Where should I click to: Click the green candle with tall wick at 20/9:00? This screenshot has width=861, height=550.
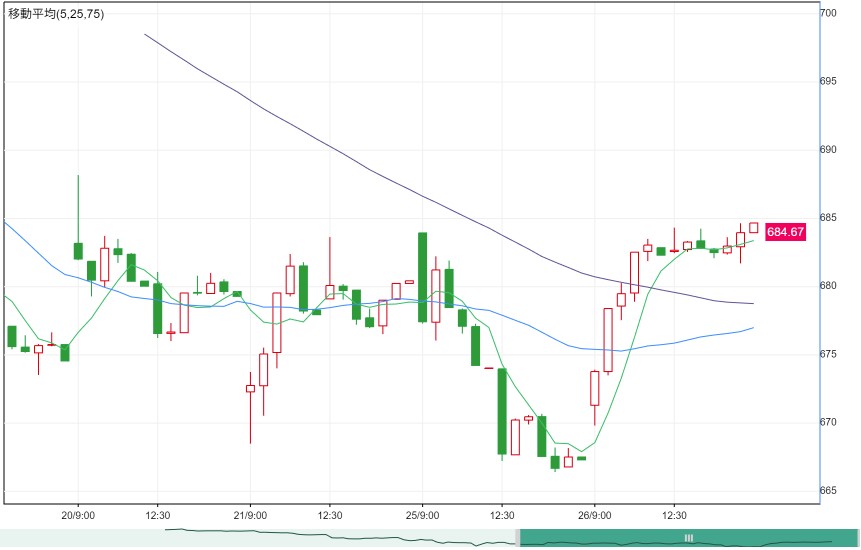[x=78, y=251]
